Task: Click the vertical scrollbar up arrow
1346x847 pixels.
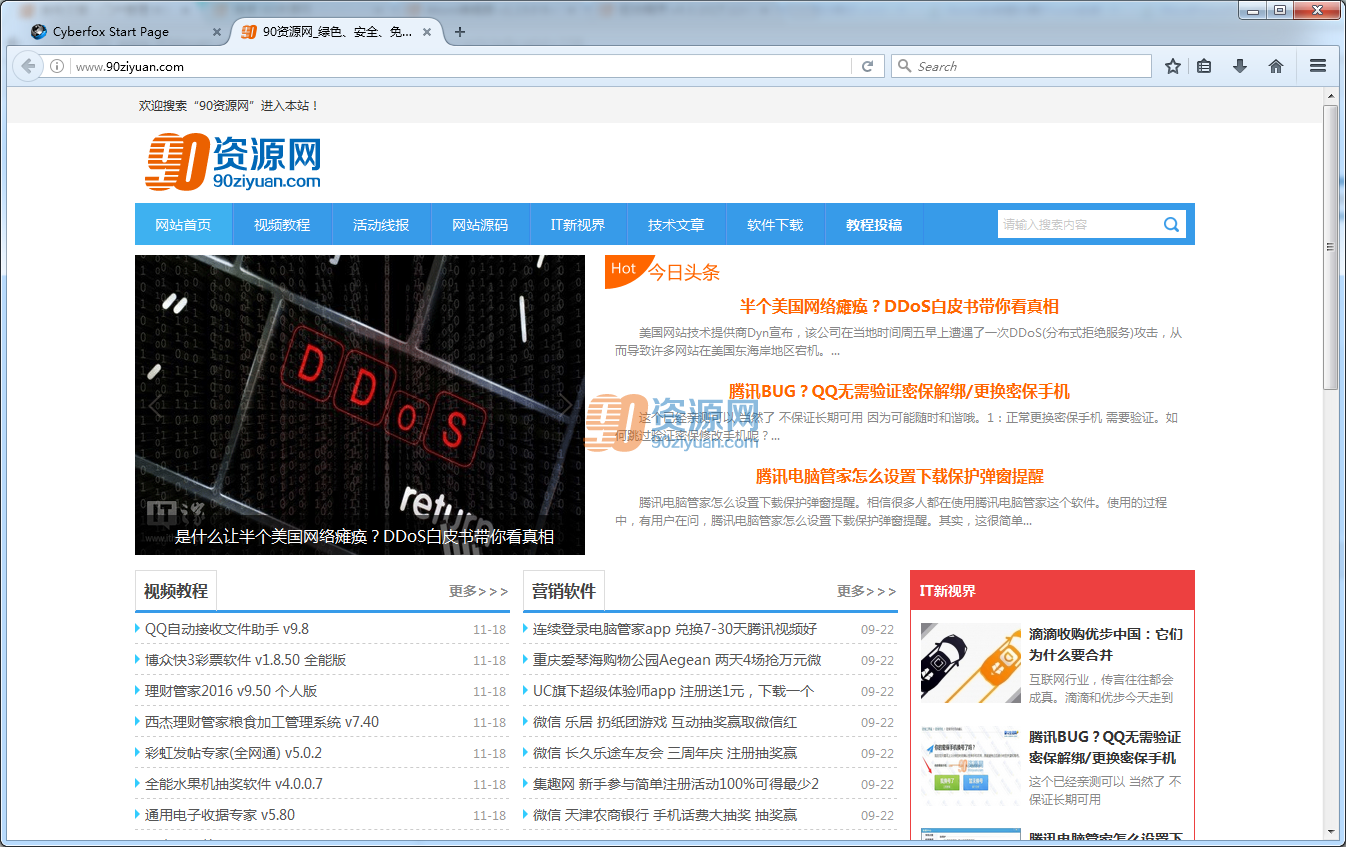Action: point(1330,97)
